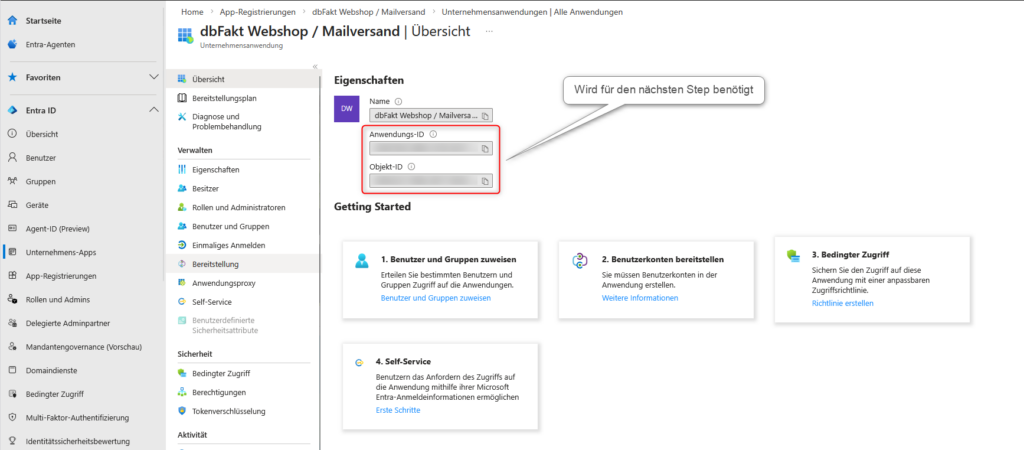Viewport: 1024px width, 450px height.
Task: Click the info icon next to Anwendungs-ID
Action: tap(433, 134)
